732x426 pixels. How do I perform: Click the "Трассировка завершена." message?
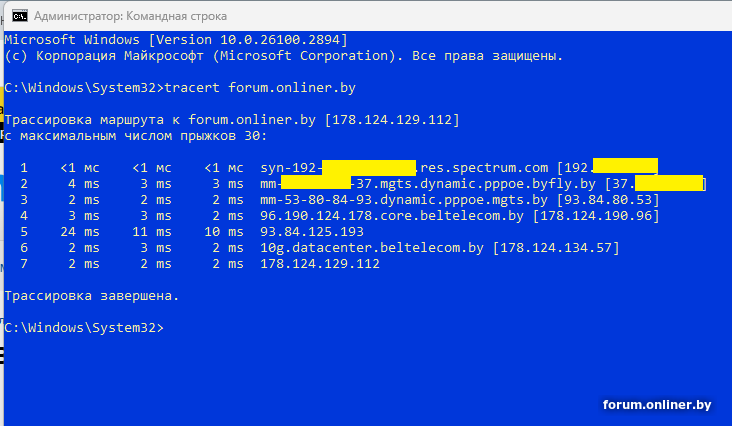click(92, 295)
